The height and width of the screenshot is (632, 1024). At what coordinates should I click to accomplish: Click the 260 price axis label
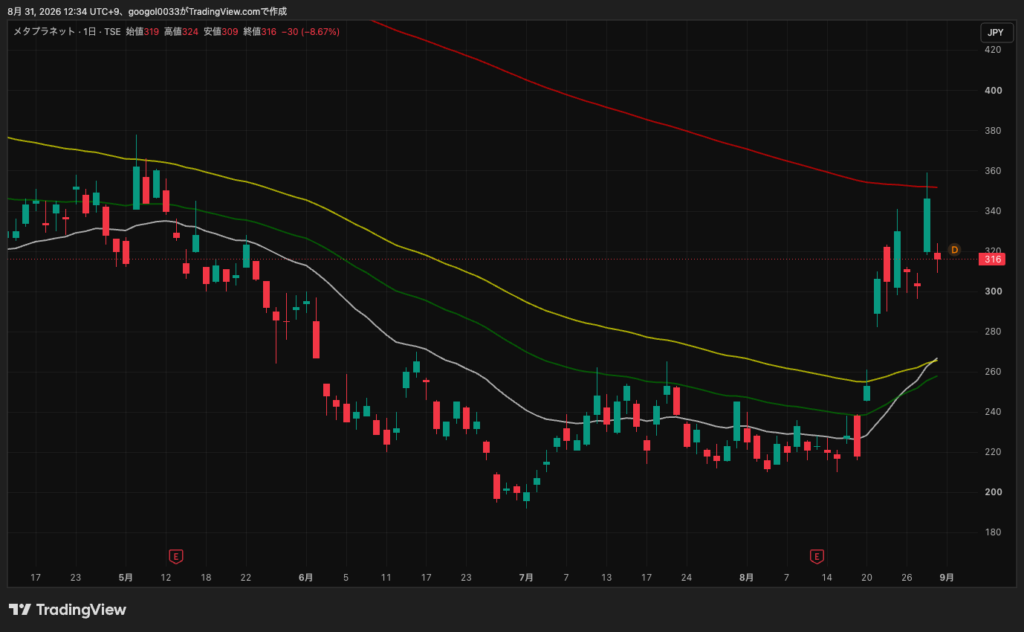993,371
